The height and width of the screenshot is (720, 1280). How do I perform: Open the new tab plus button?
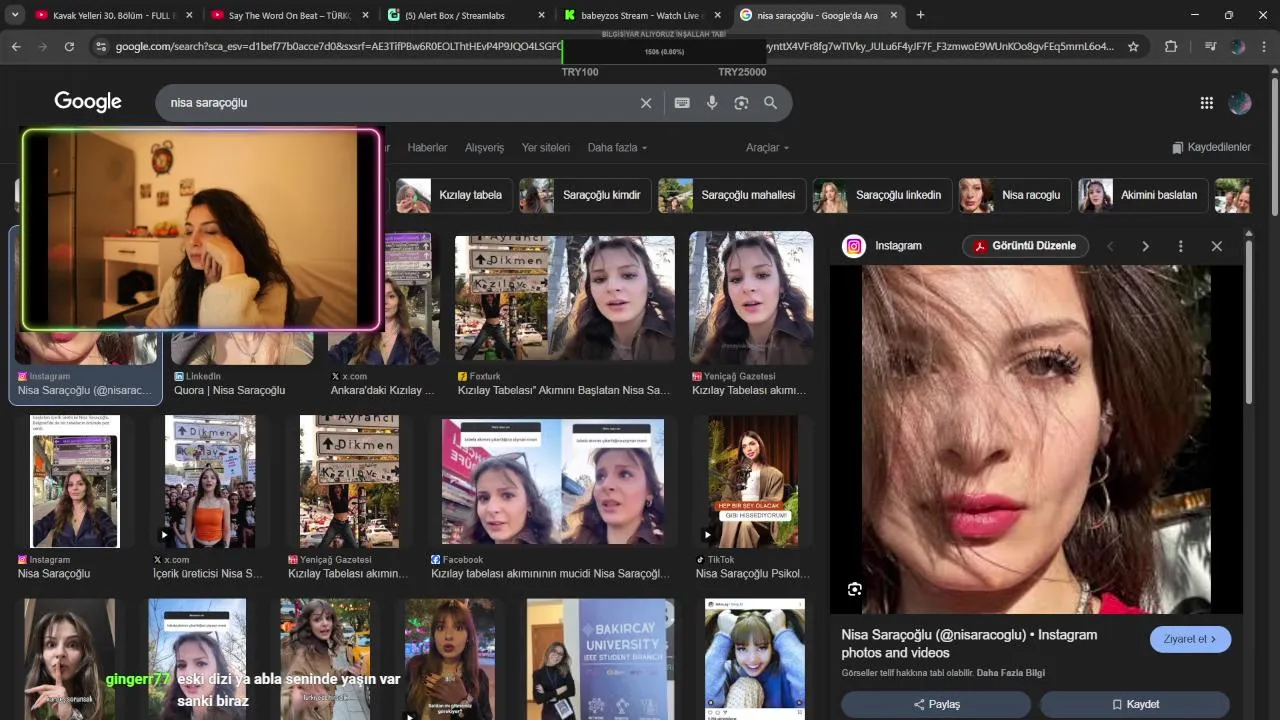click(920, 15)
